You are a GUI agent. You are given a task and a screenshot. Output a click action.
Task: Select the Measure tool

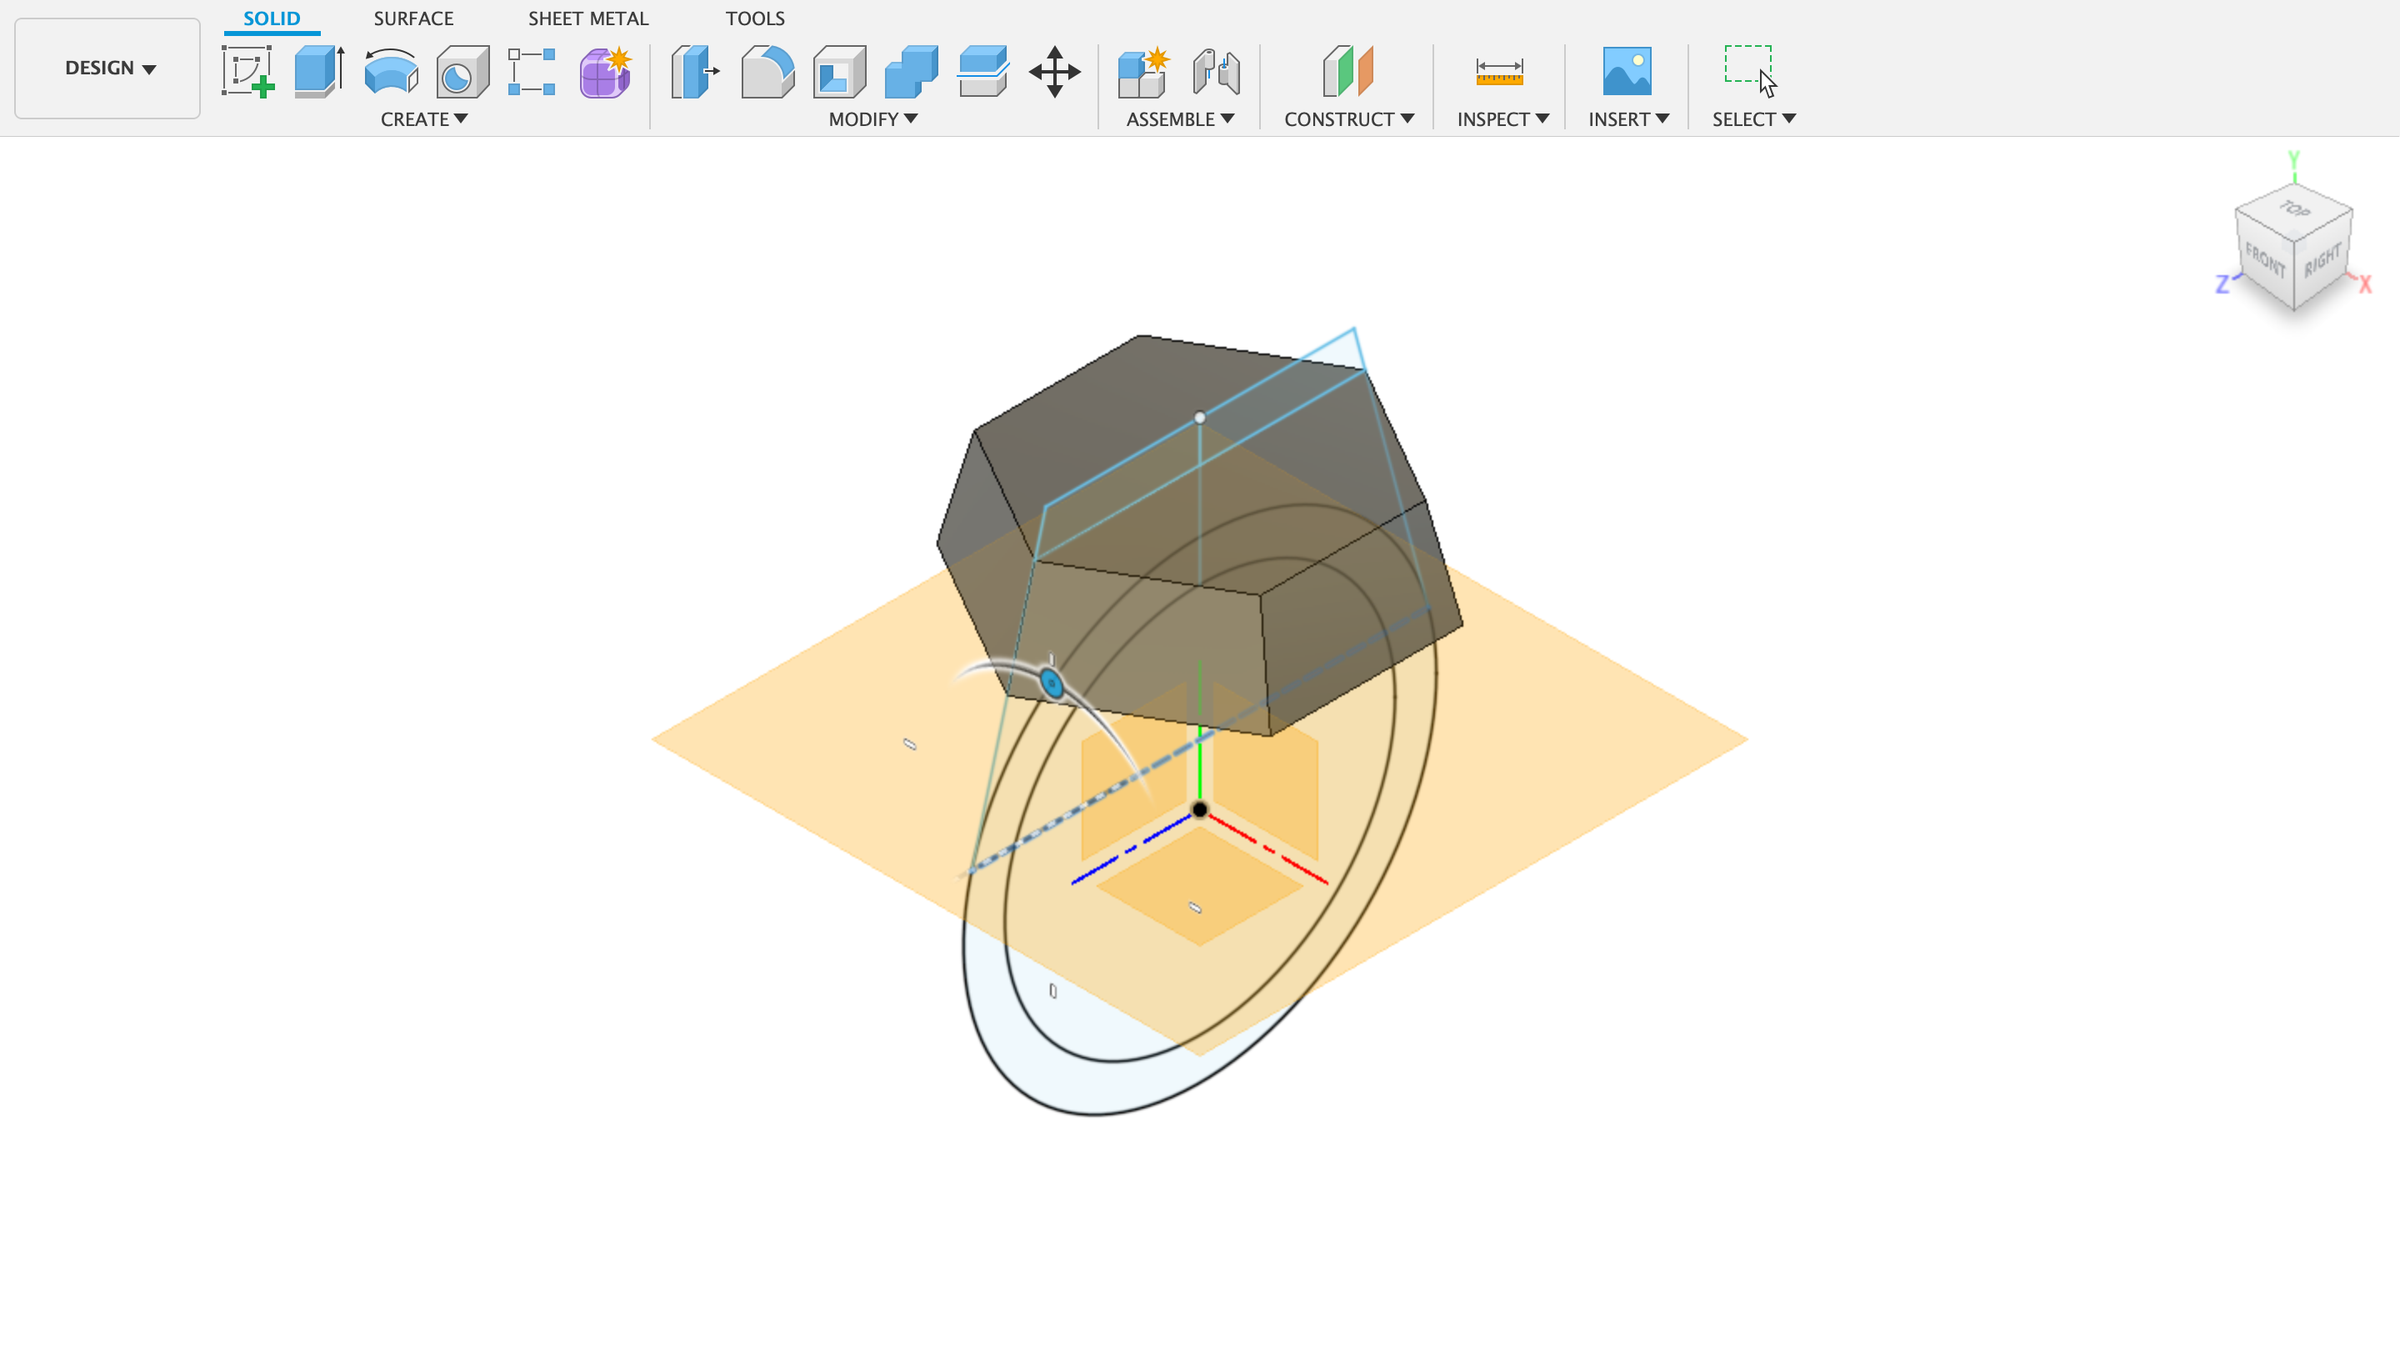click(1498, 72)
